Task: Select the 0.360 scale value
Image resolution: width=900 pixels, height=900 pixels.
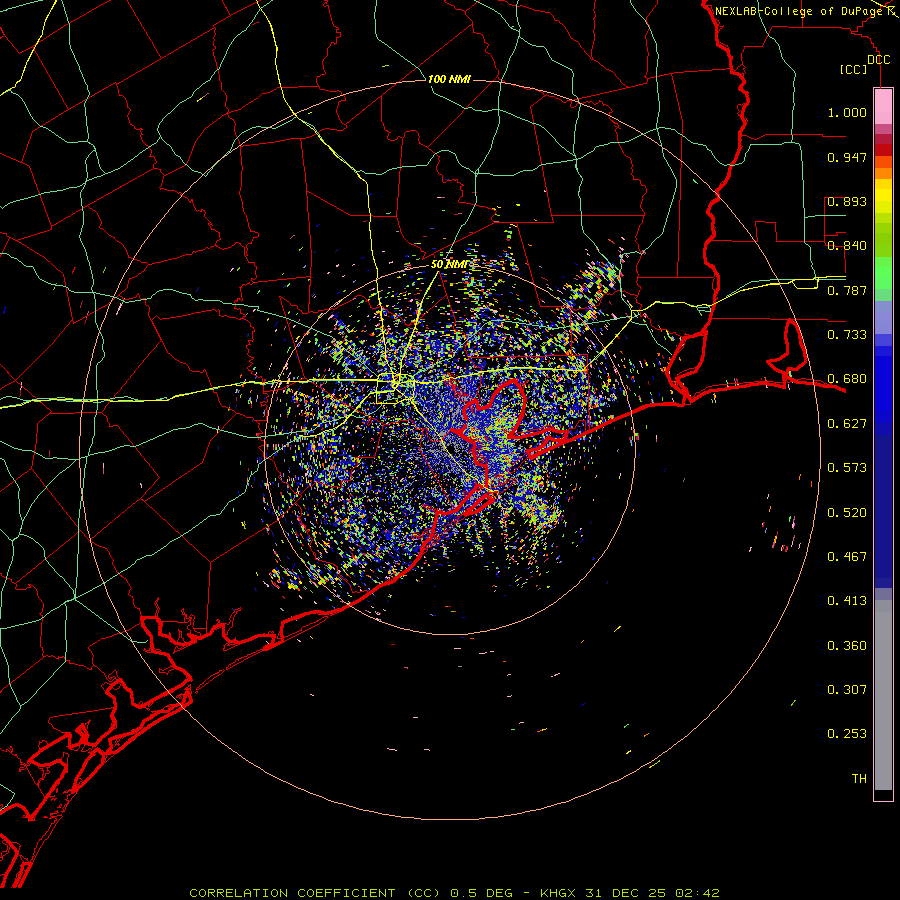Action: click(847, 646)
